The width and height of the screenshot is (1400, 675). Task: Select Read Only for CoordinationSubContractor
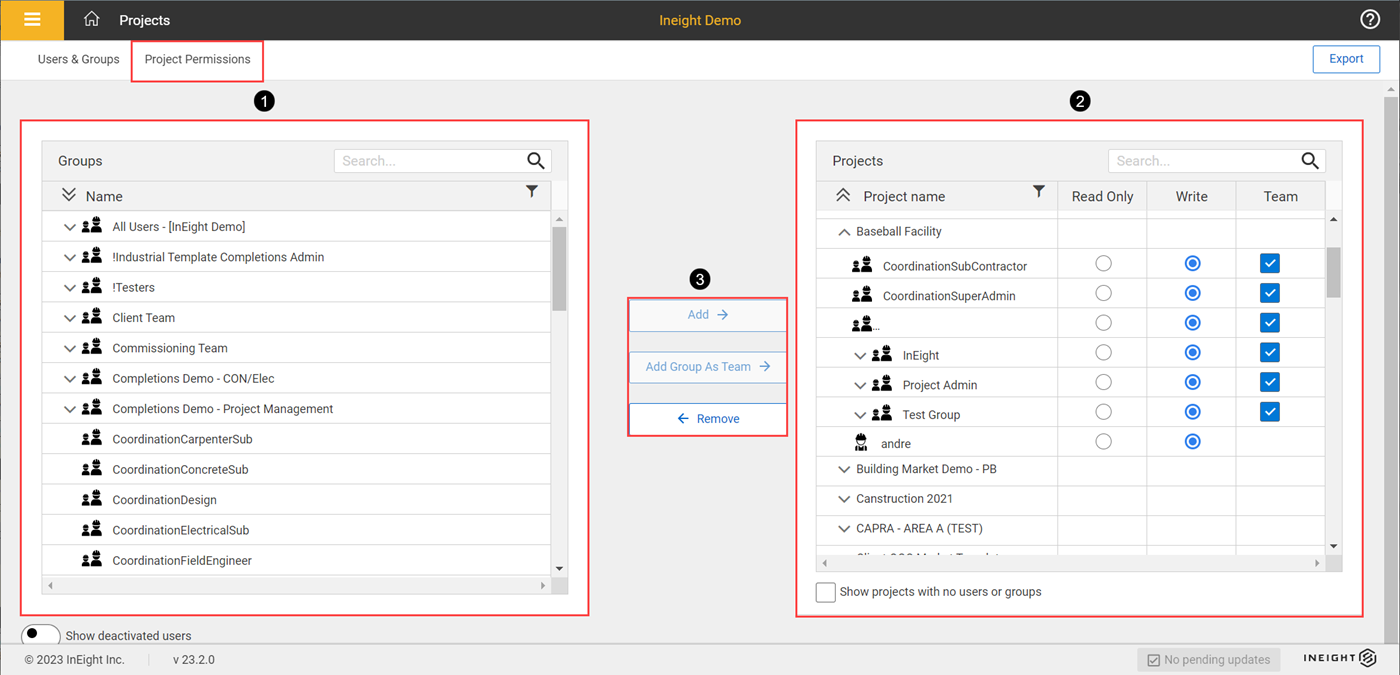1103,264
